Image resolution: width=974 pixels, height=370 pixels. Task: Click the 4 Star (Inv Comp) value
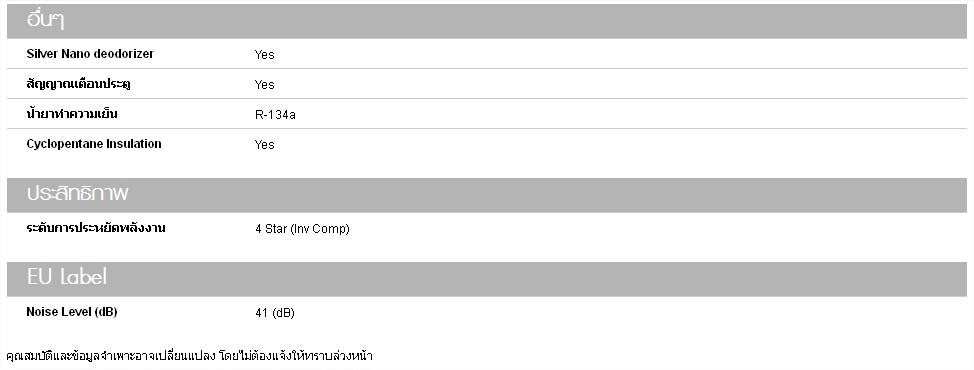click(303, 229)
